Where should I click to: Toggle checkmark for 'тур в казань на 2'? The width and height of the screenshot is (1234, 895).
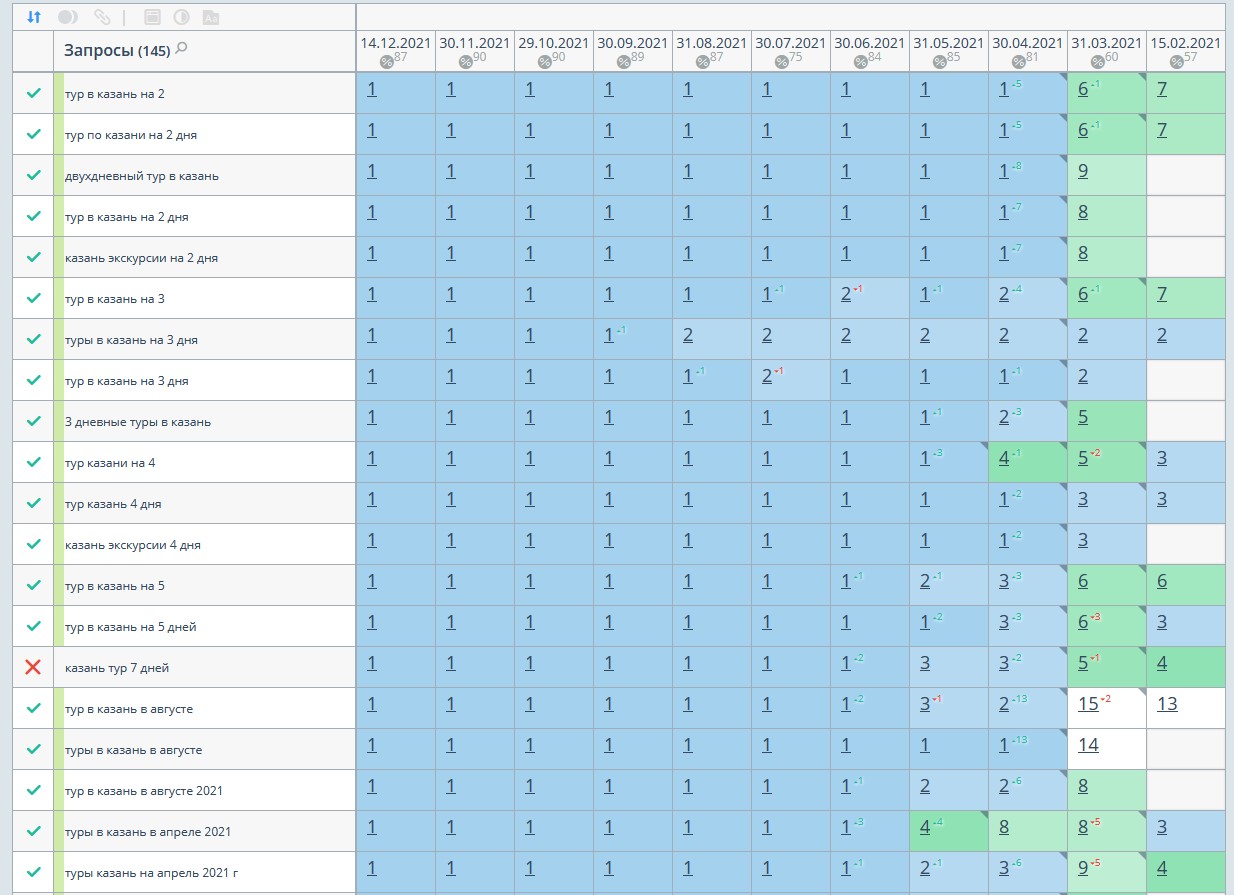click(34, 93)
